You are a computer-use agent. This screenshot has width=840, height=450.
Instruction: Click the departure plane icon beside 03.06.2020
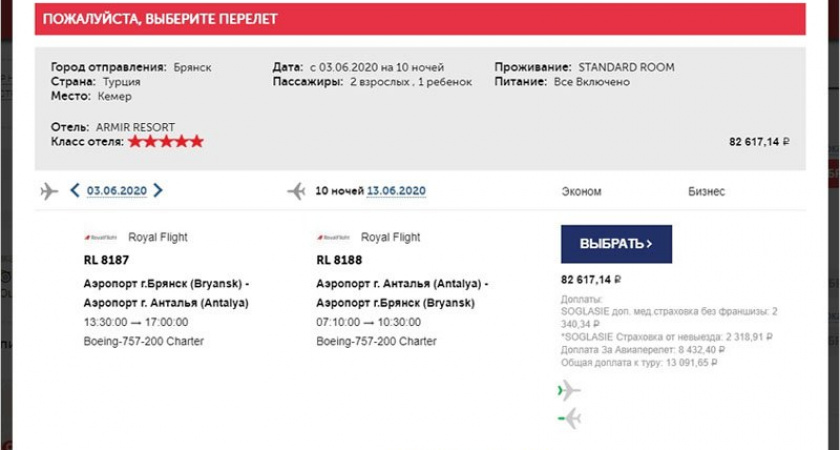point(49,192)
